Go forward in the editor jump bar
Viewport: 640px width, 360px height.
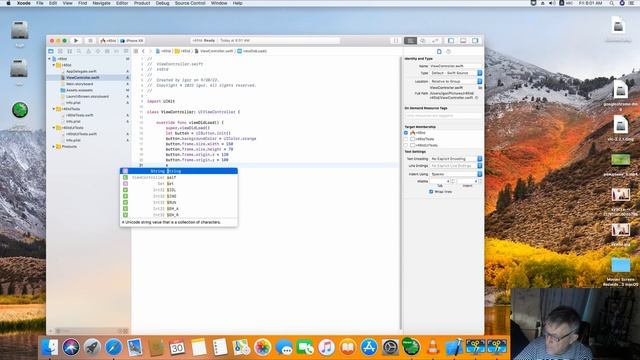click(150, 51)
